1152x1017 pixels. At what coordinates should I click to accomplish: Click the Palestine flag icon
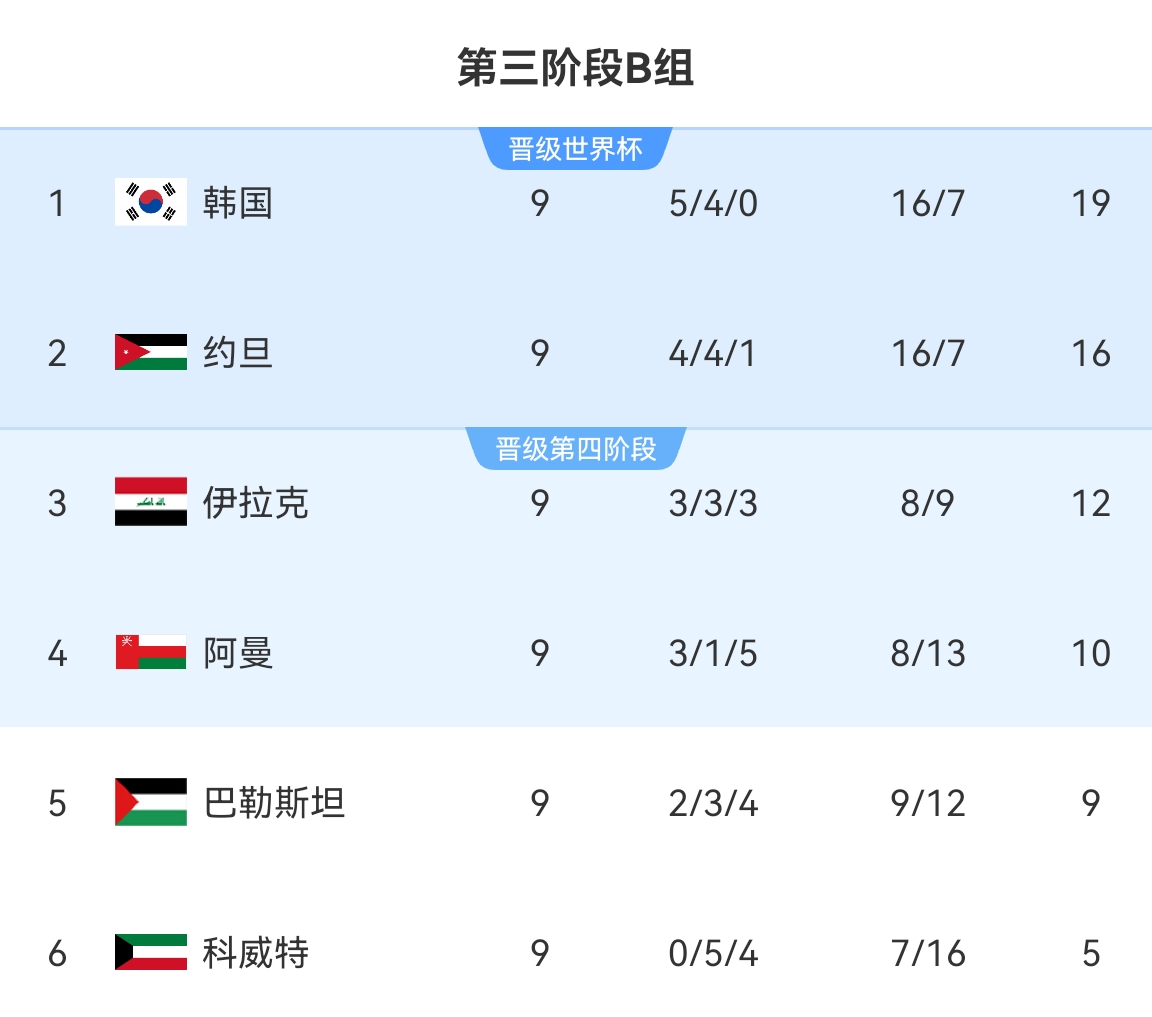coord(151,802)
